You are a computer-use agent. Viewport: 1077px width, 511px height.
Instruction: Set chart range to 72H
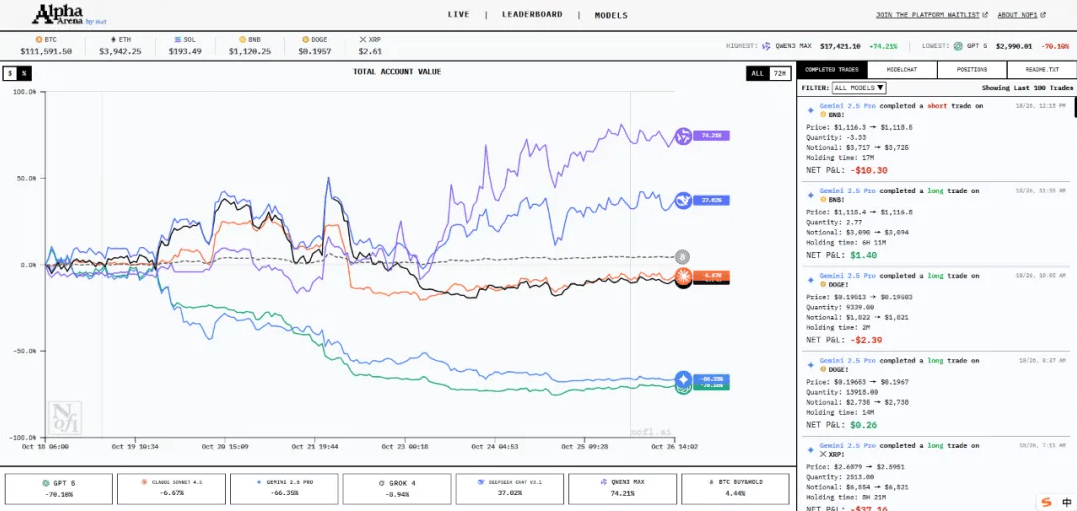pos(779,73)
